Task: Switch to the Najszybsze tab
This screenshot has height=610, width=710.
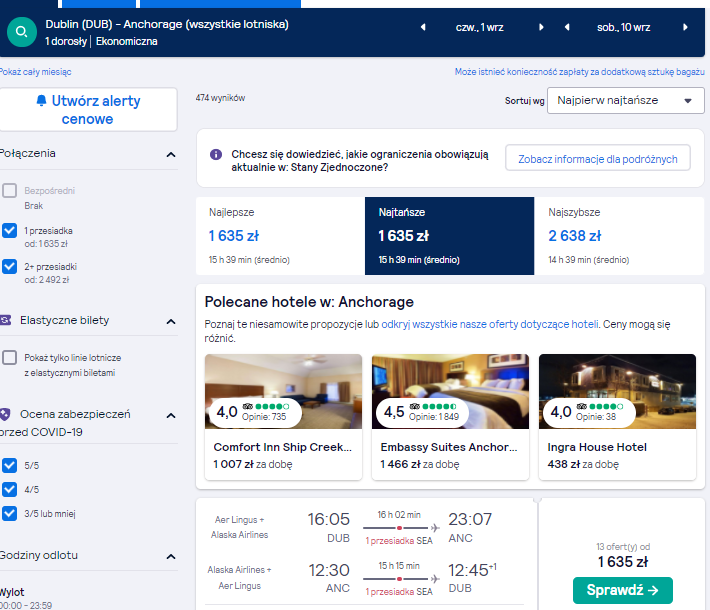Action: pyautogui.click(x=619, y=236)
